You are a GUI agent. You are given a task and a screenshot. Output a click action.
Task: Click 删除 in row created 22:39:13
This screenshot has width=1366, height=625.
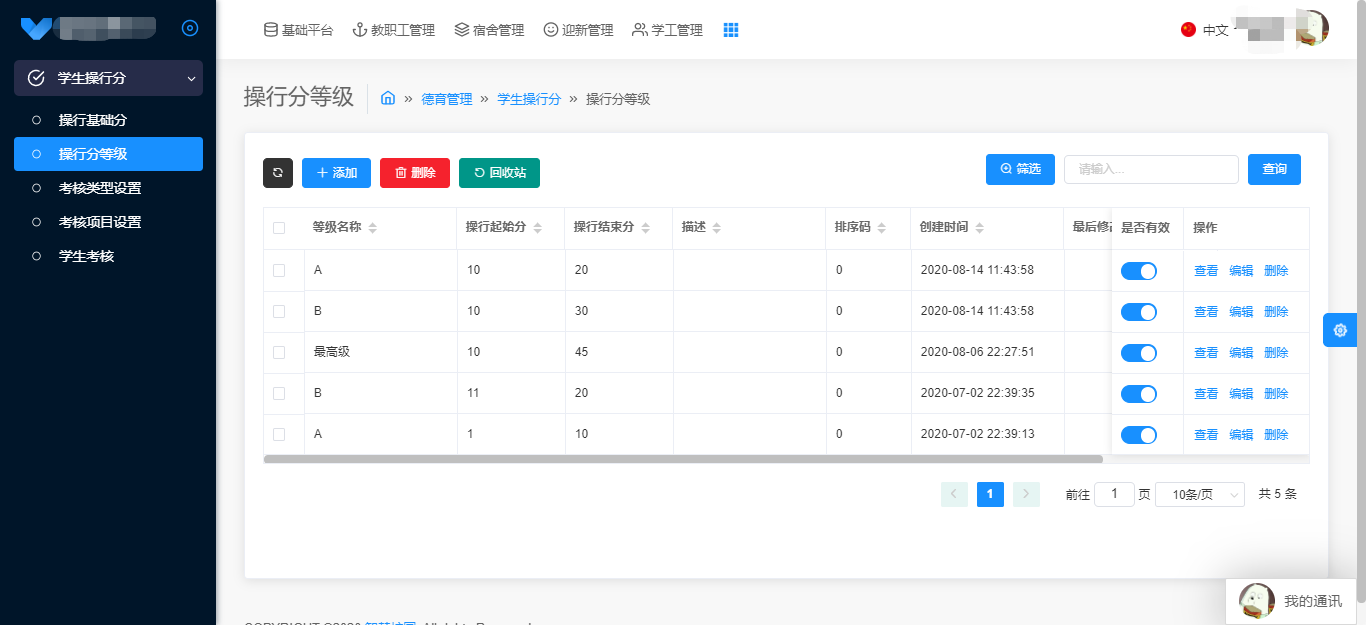tap(1276, 435)
